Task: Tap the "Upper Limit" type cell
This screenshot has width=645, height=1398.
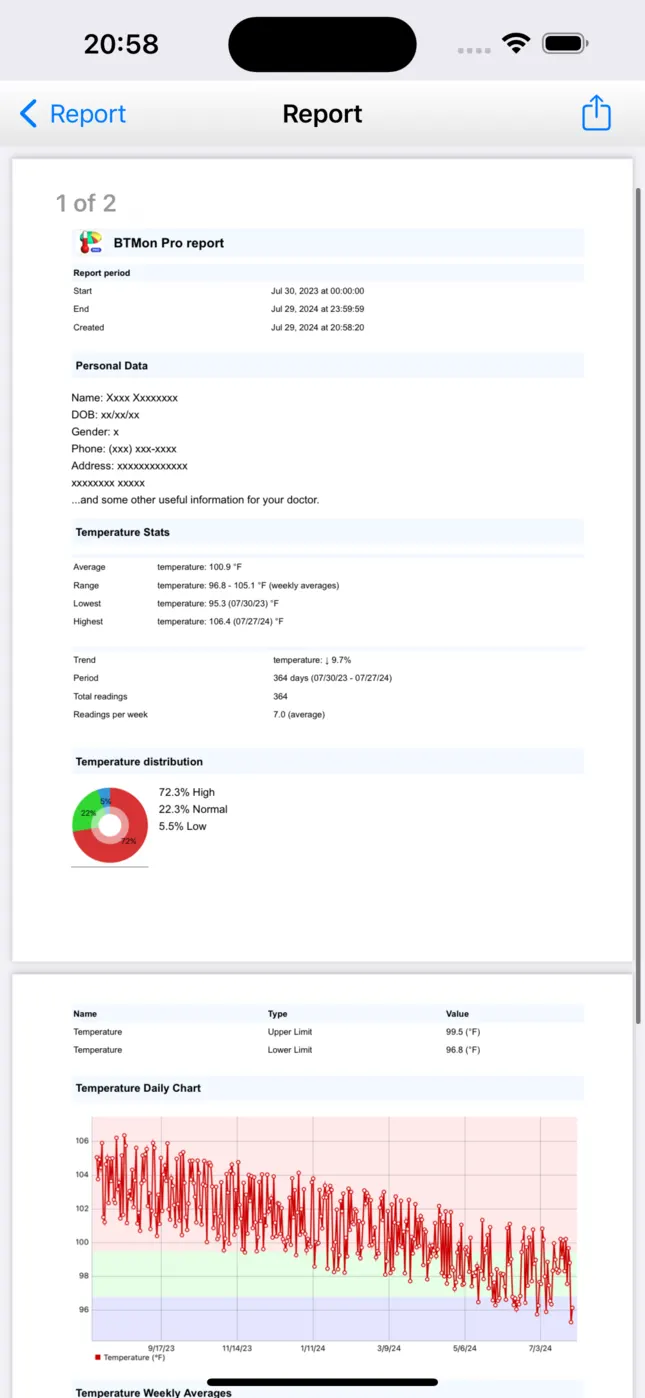Action: click(x=290, y=1032)
